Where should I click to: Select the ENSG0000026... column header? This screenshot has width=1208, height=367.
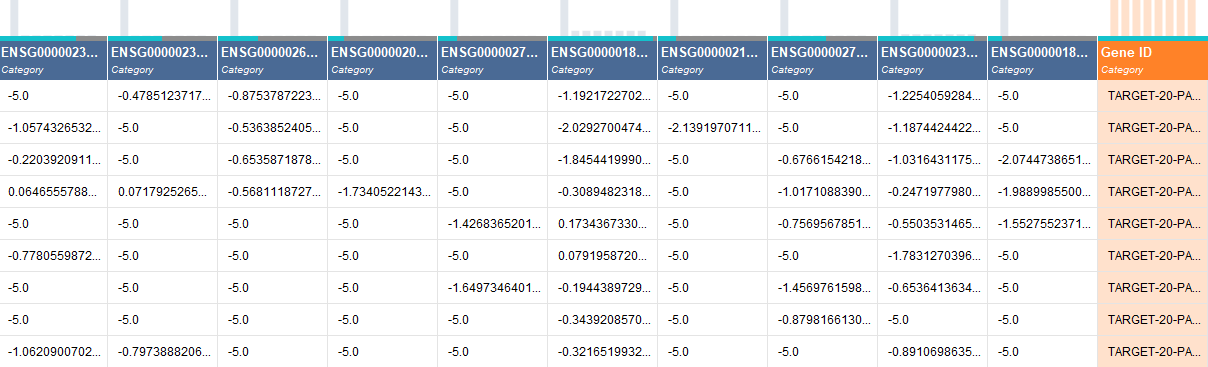[273, 60]
